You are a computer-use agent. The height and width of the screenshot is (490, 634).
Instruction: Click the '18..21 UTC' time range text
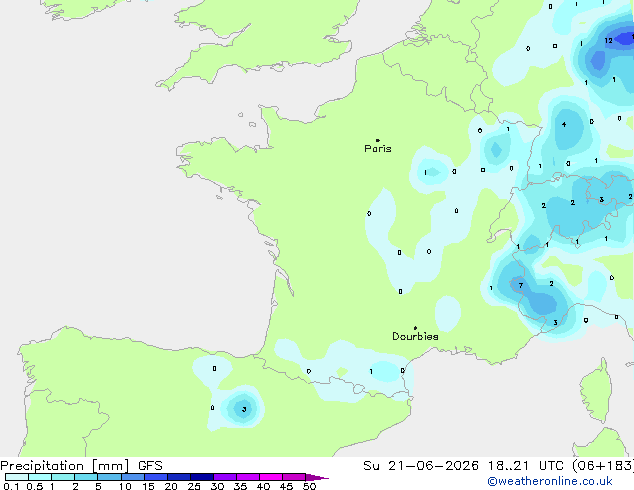[525, 466]
